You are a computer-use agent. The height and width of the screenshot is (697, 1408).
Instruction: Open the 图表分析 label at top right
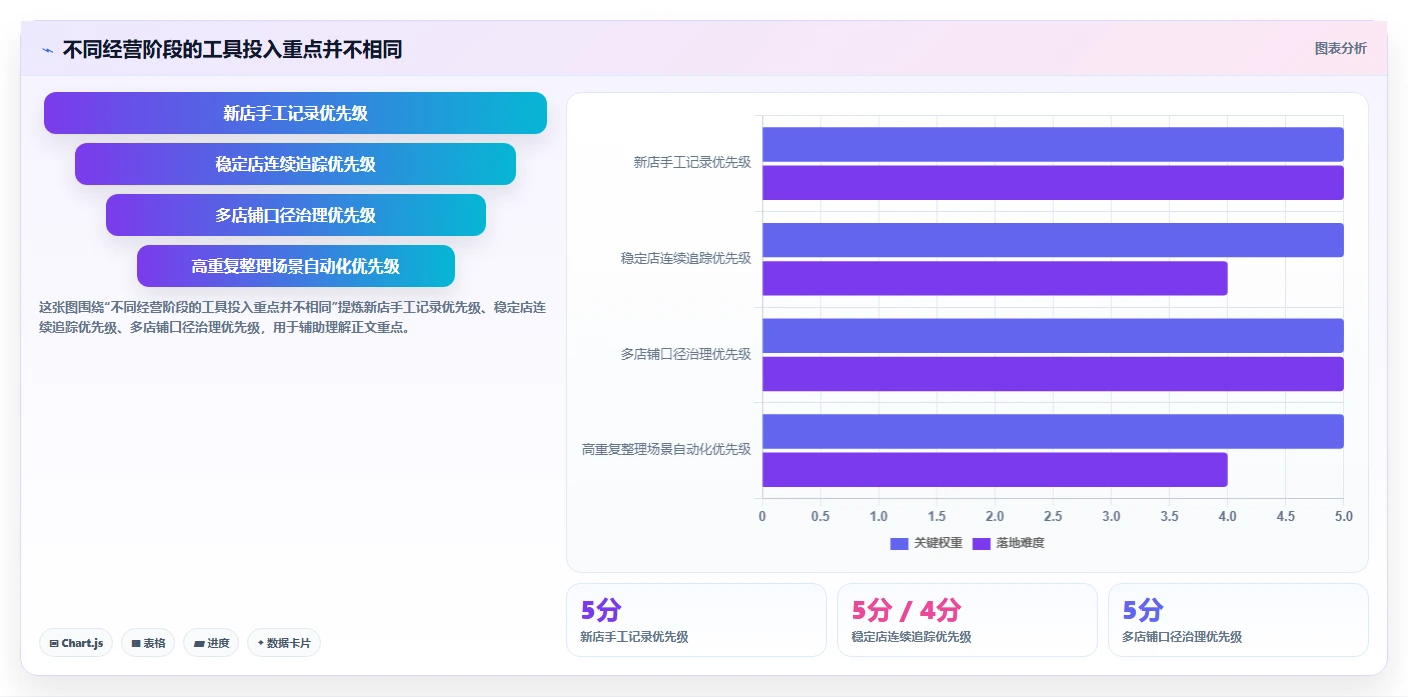pyautogui.click(x=1340, y=49)
